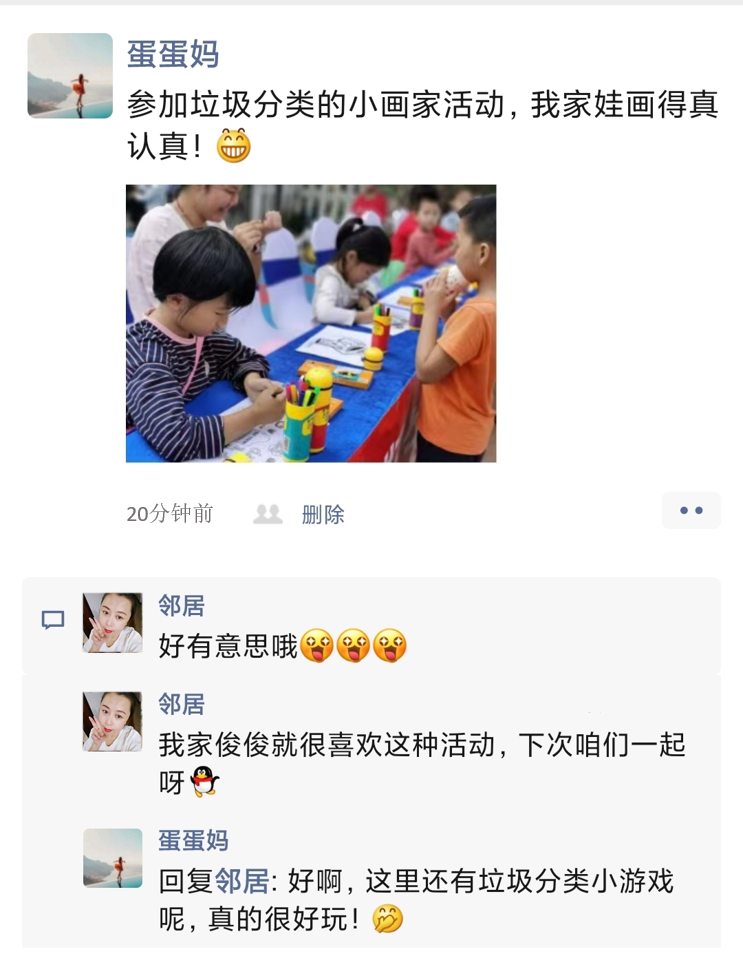
Task: Click the comment bubble icon
Action: point(53,619)
